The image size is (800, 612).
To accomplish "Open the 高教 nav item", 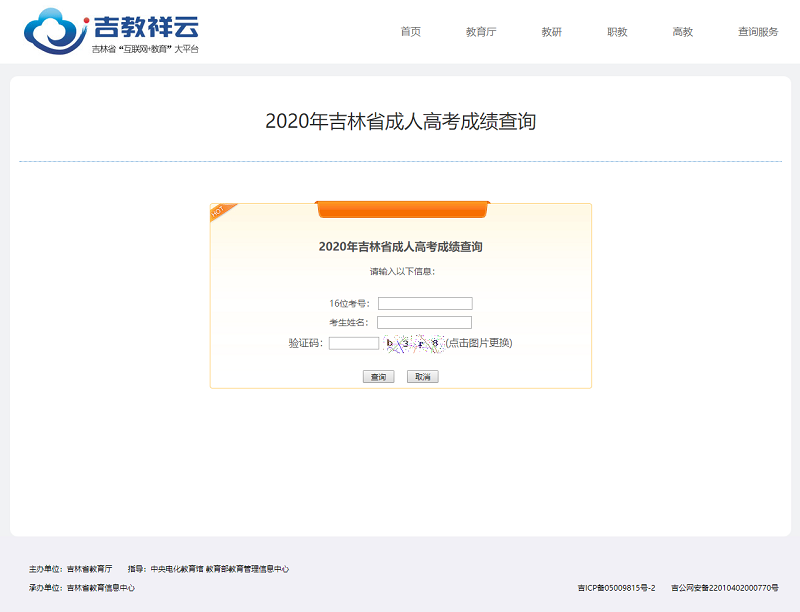I will pos(683,32).
